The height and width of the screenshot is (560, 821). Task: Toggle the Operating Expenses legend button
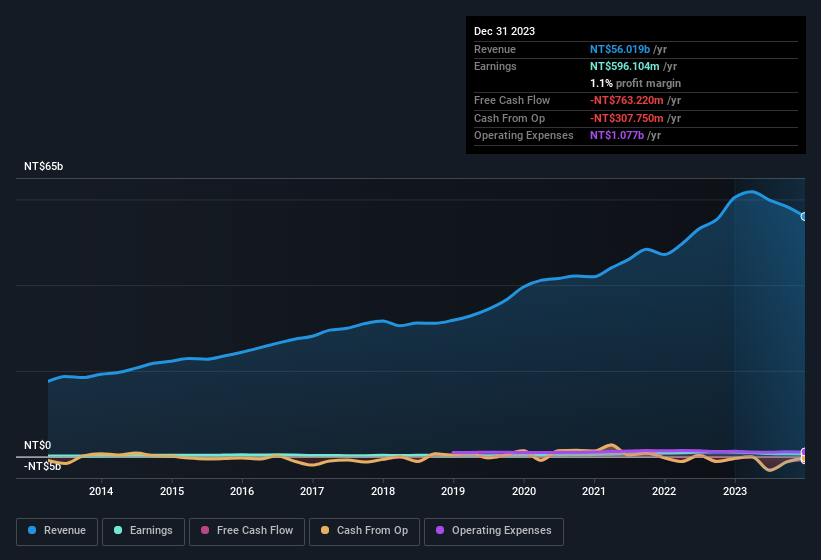pyautogui.click(x=494, y=531)
